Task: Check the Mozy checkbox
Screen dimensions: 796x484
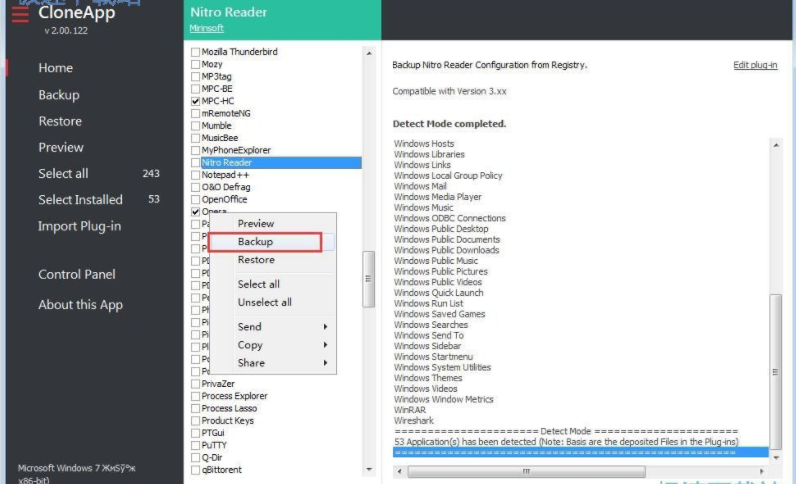Action: 195,64
